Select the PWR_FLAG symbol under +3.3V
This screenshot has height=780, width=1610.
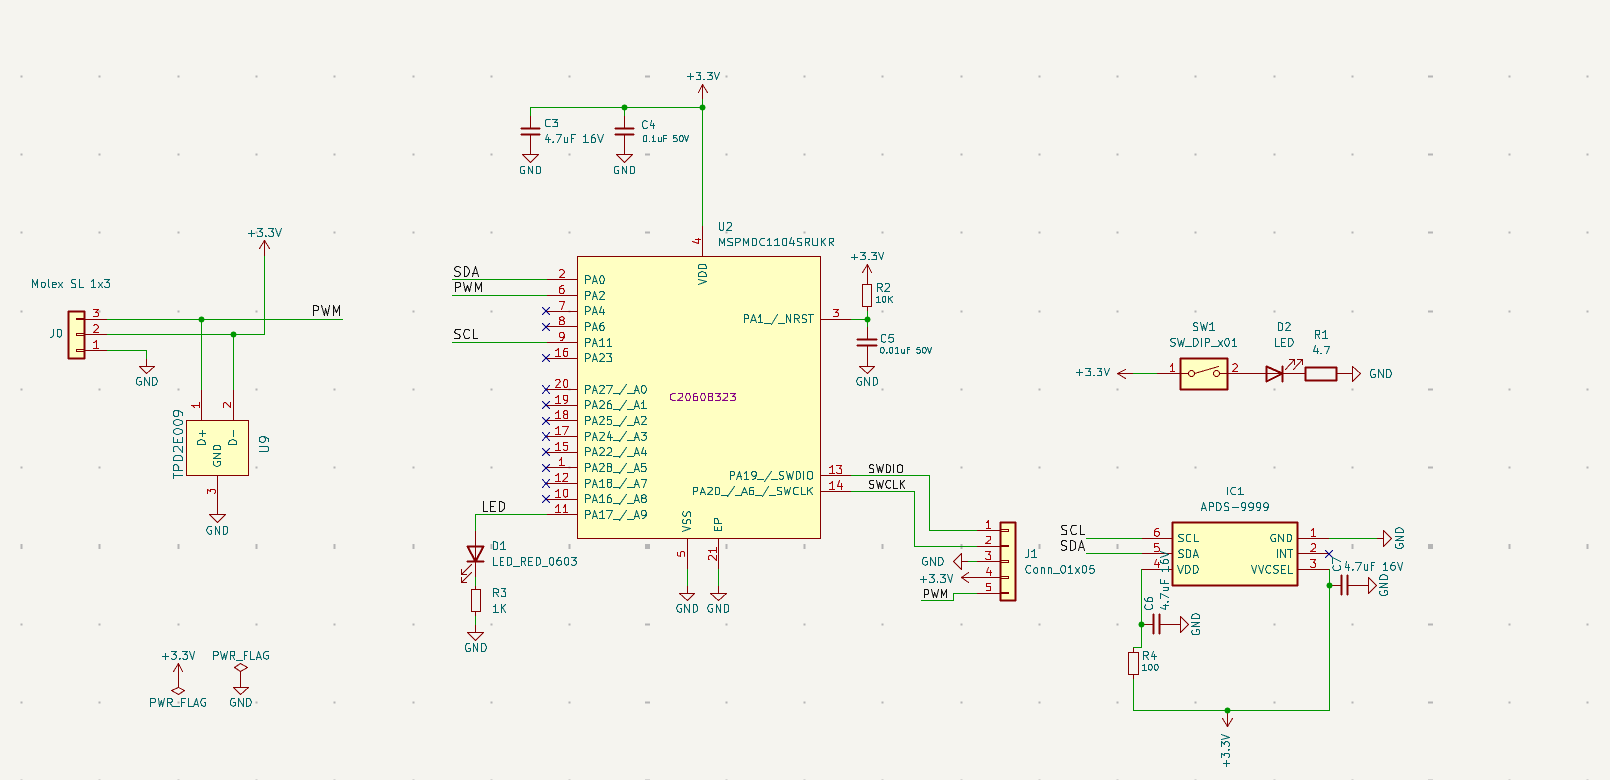click(178, 690)
